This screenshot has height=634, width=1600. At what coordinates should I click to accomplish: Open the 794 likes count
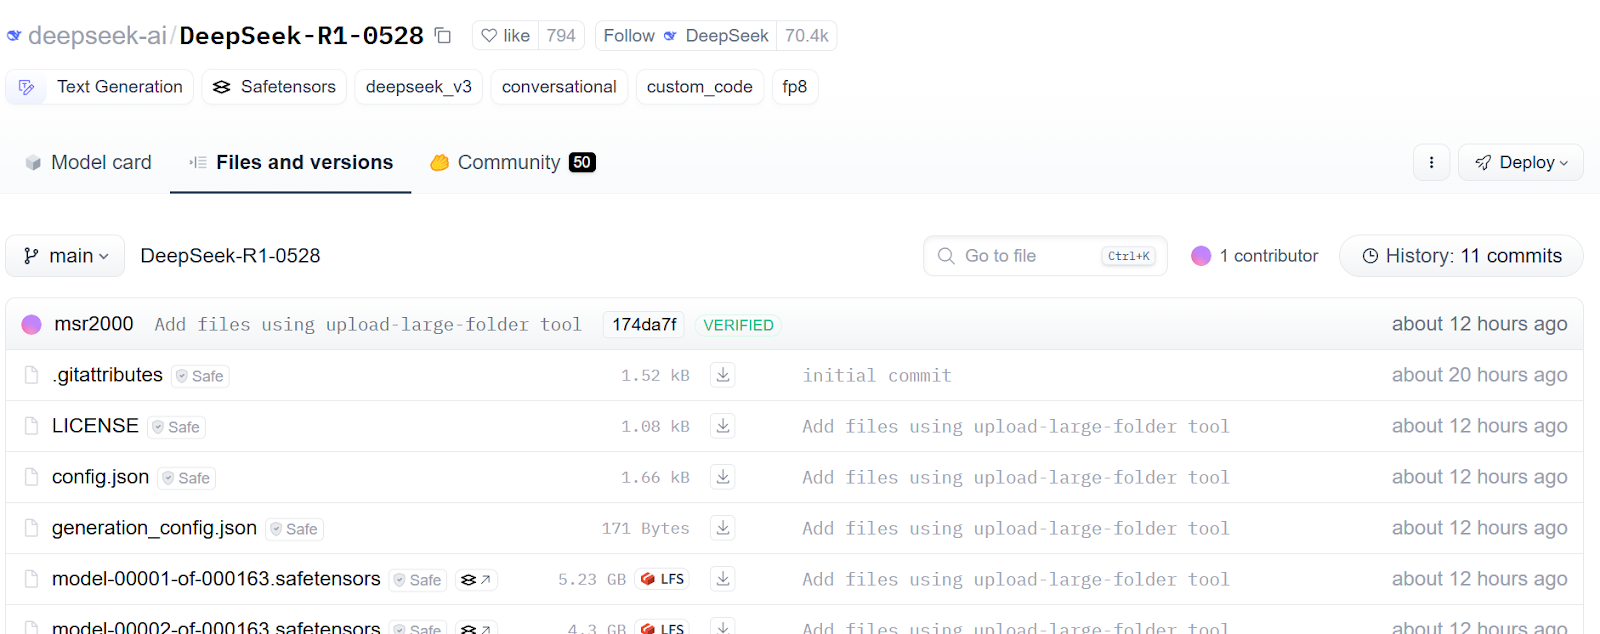pyautogui.click(x=561, y=36)
